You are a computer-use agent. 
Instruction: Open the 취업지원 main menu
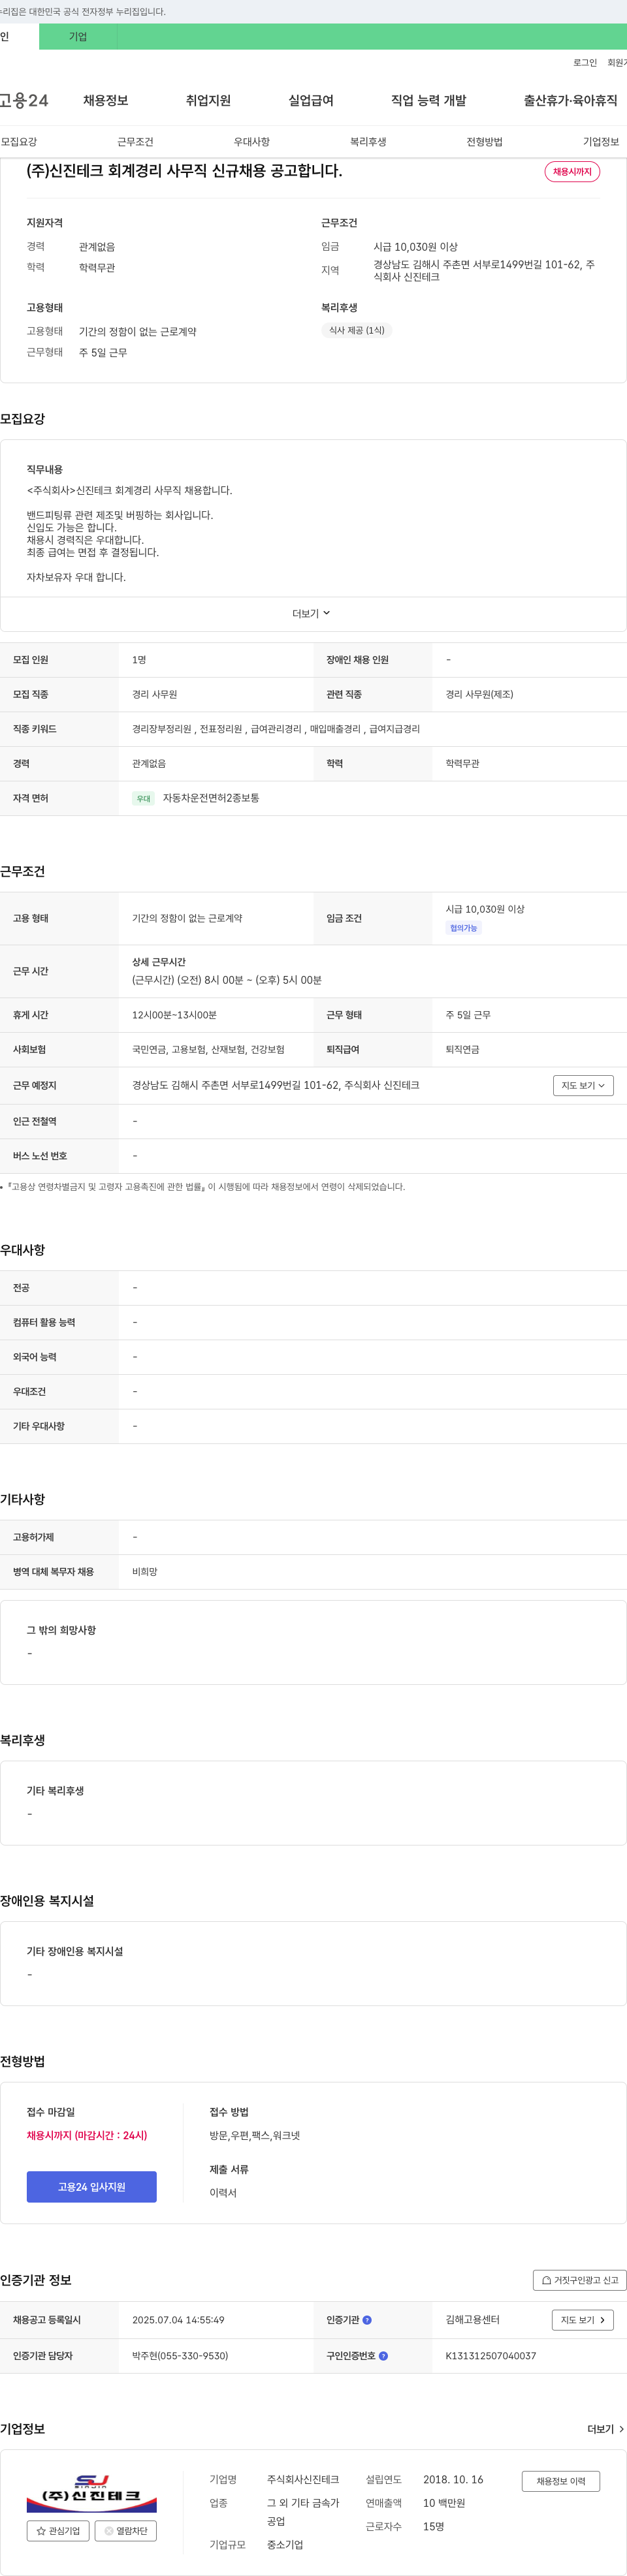click(x=208, y=100)
